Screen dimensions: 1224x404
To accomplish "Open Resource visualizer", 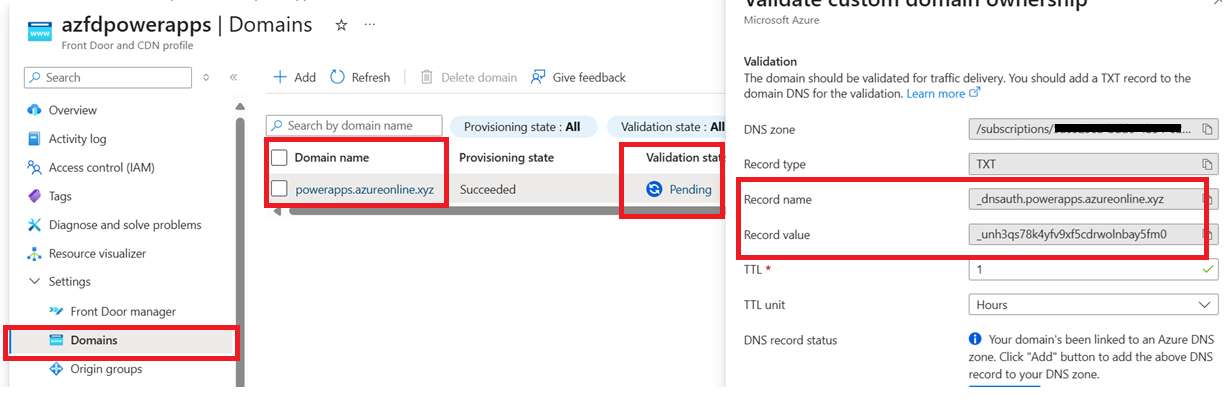I will [97, 254].
